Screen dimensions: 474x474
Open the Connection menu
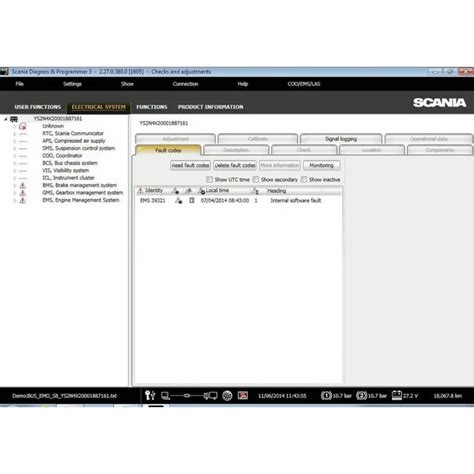click(185, 84)
